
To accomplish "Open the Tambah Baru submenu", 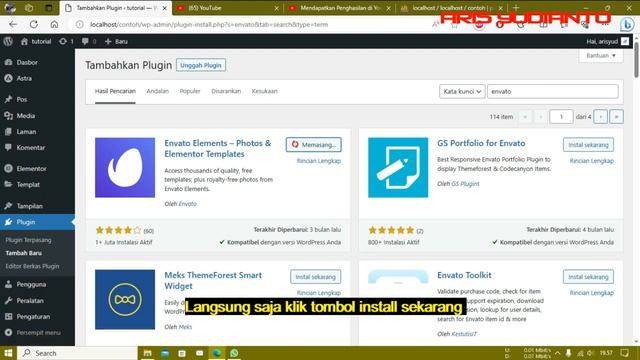I will click(x=23, y=253).
